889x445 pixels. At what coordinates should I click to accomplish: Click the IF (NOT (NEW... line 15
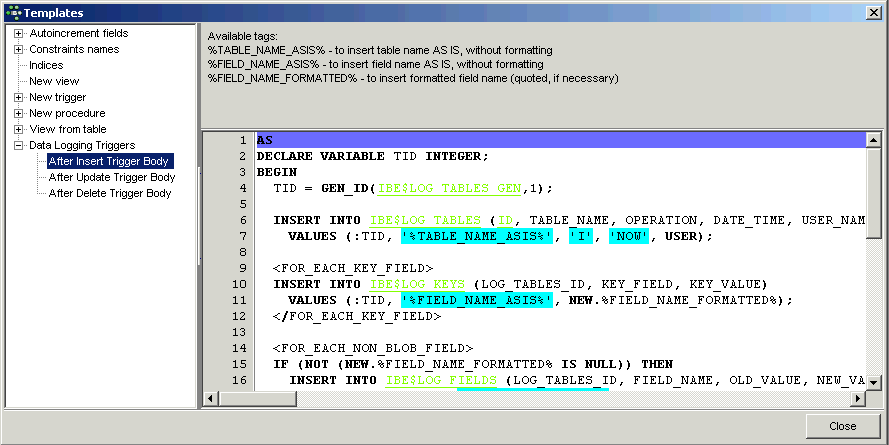472,364
